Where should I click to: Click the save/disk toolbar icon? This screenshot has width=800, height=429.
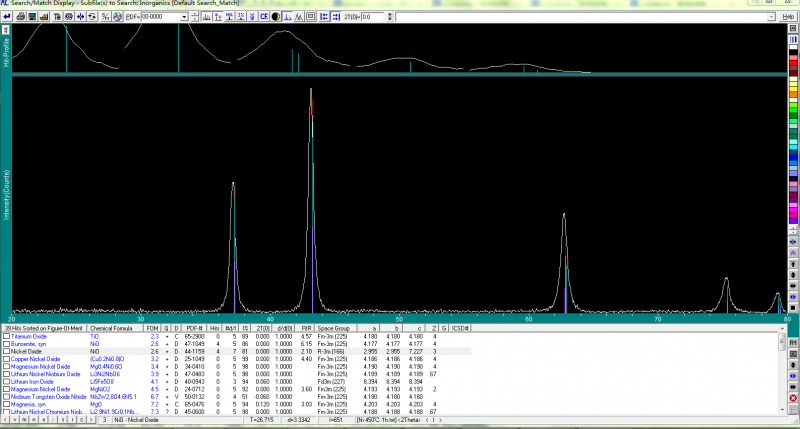(x=32, y=17)
